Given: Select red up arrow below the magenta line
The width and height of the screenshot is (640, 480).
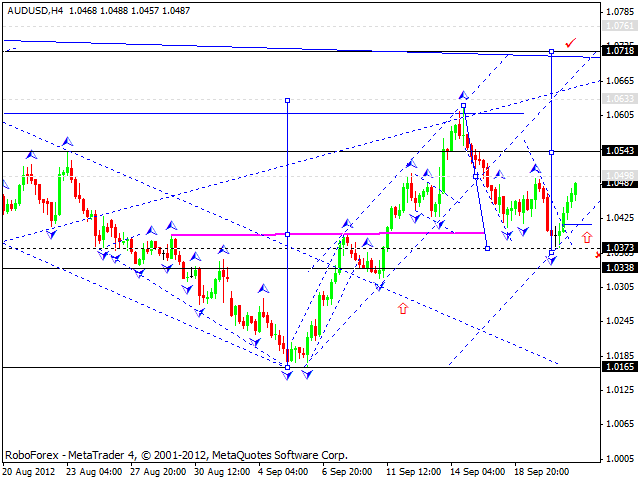Looking at the screenshot, I should (x=403, y=308).
